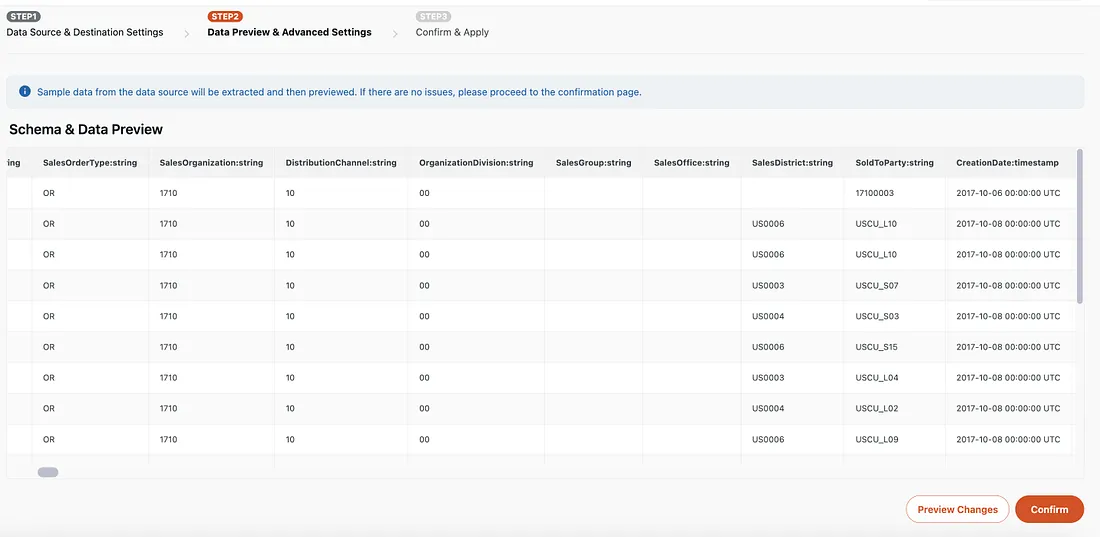Click the chevron arrow before Confirm & Apply
Screen dimensions: 1100x537
point(394,33)
